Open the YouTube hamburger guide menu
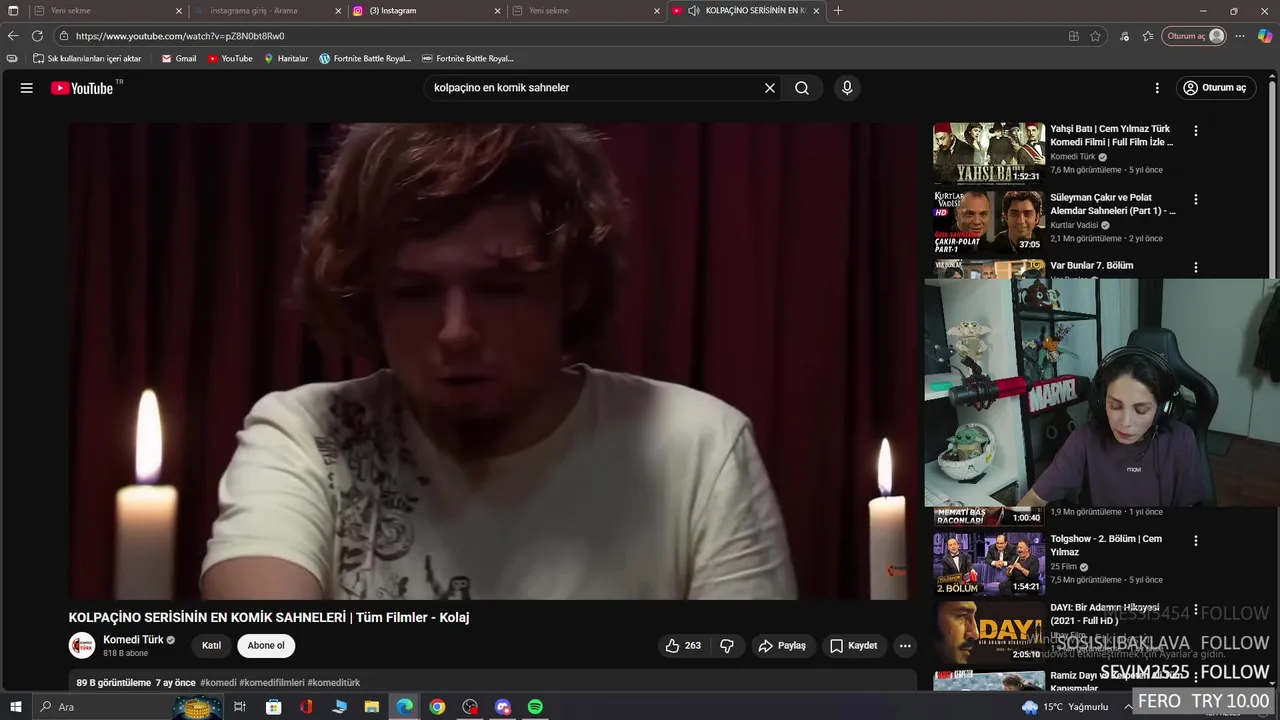Screen dimensions: 1280x720 tap(27, 88)
